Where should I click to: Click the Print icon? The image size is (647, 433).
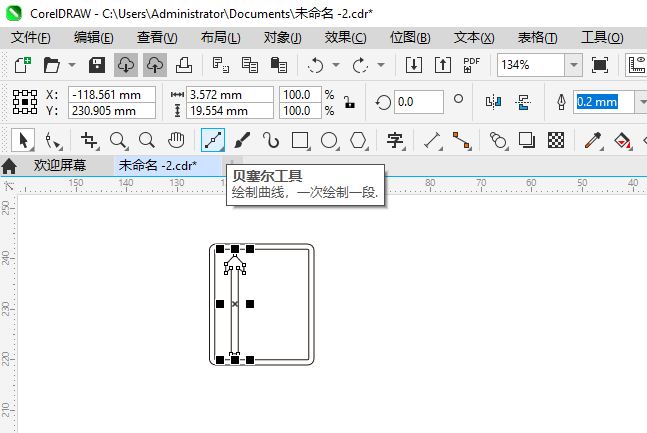[x=184, y=65]
